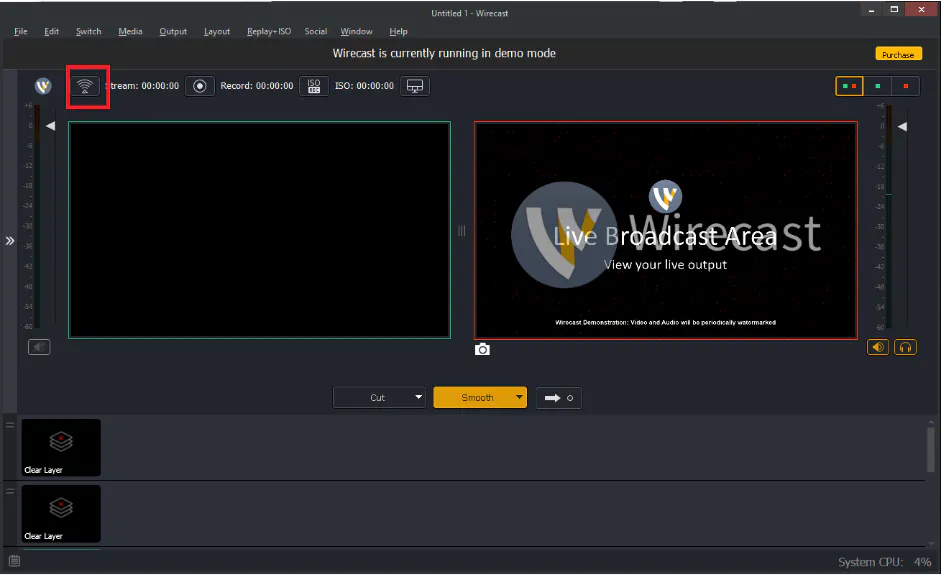Show both preview and live layout
The height and width of the screenshot is (575, 941).
[x=849, y=86]
